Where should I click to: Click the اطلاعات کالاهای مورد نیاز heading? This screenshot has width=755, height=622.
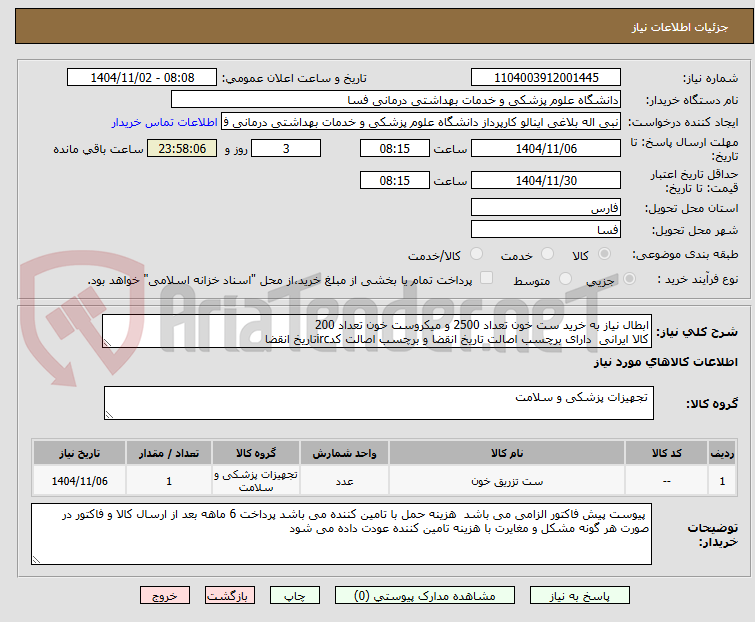665,362
